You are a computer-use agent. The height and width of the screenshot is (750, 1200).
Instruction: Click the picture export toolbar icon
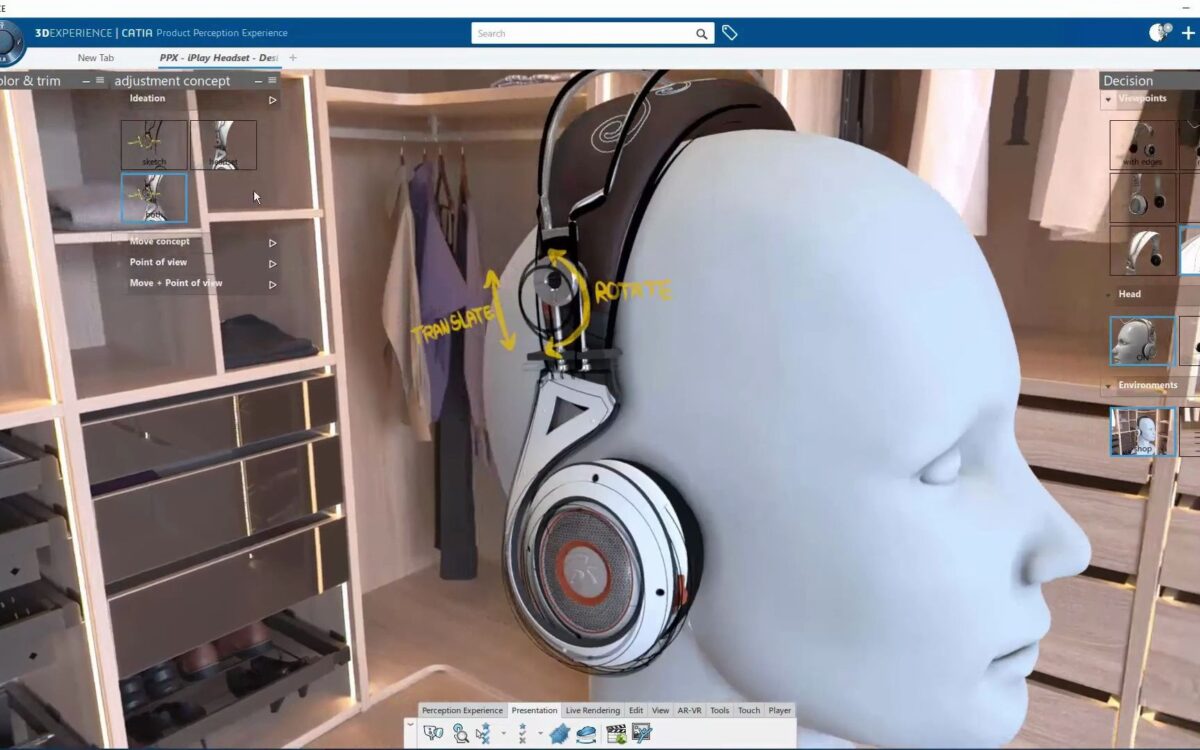[x=642, y=733]
